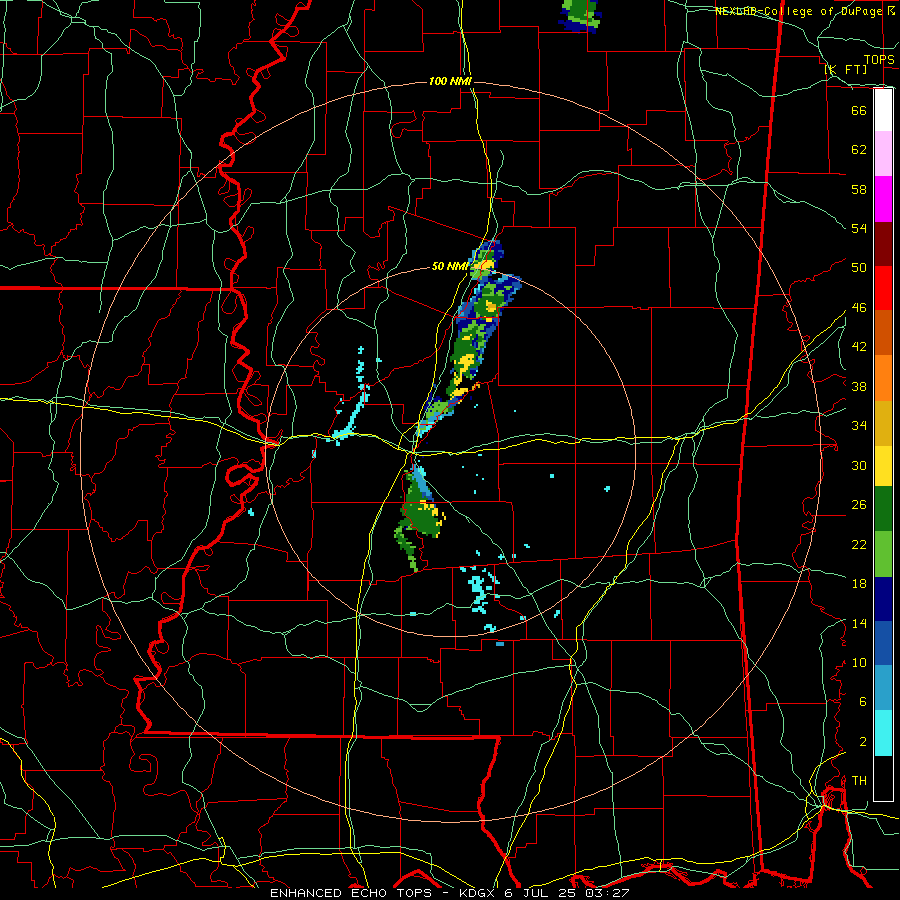Click the green echo cell with yellow core south of radar center
The height and width of the screenshot is (900, 900).
pos(422,515)
